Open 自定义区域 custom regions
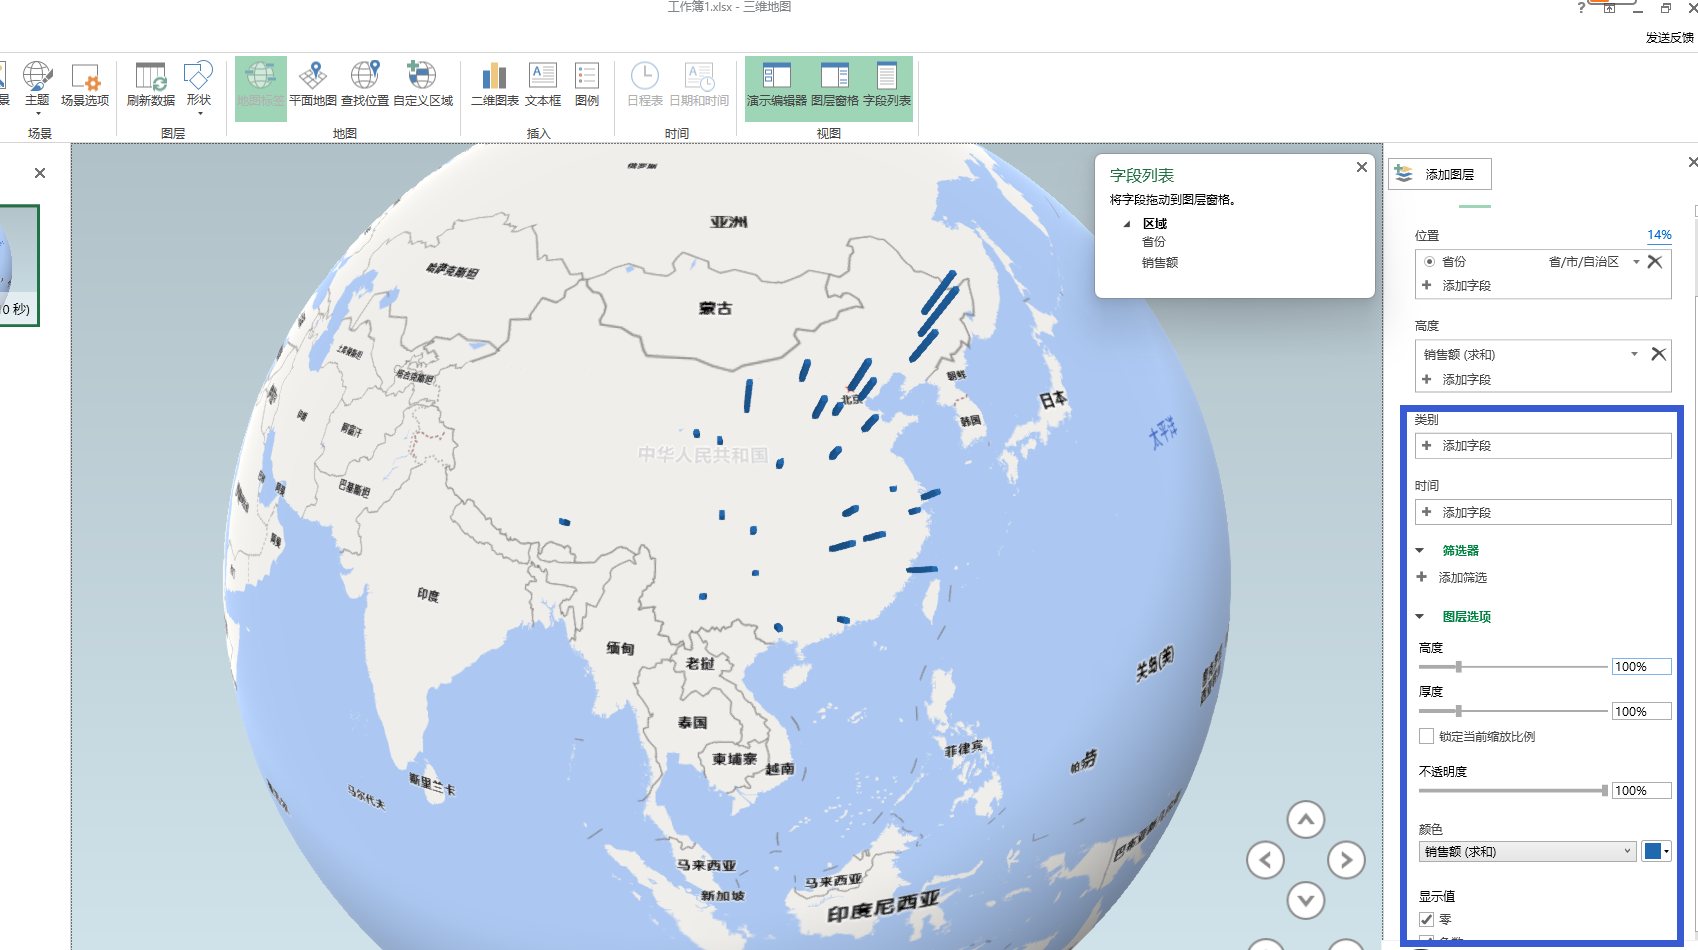 coord(423,85)
